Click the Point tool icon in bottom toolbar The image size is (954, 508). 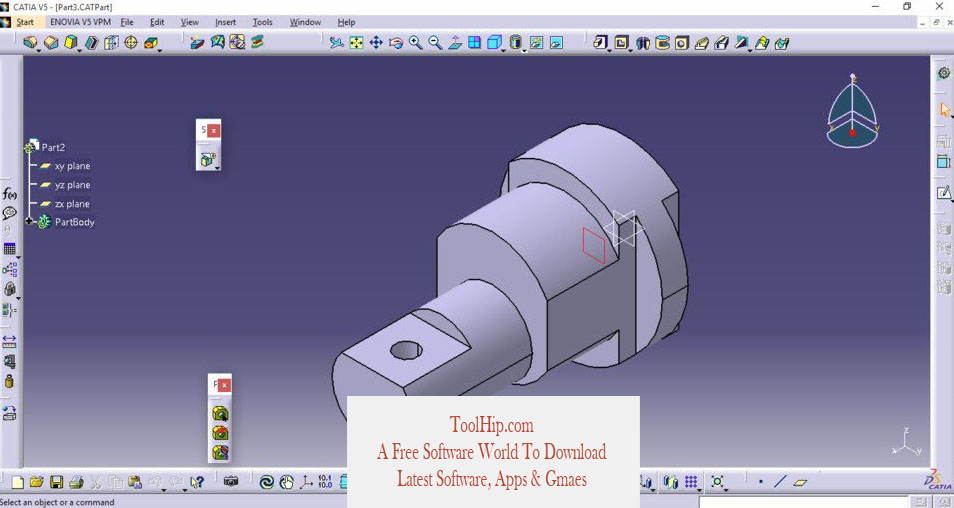761,482
